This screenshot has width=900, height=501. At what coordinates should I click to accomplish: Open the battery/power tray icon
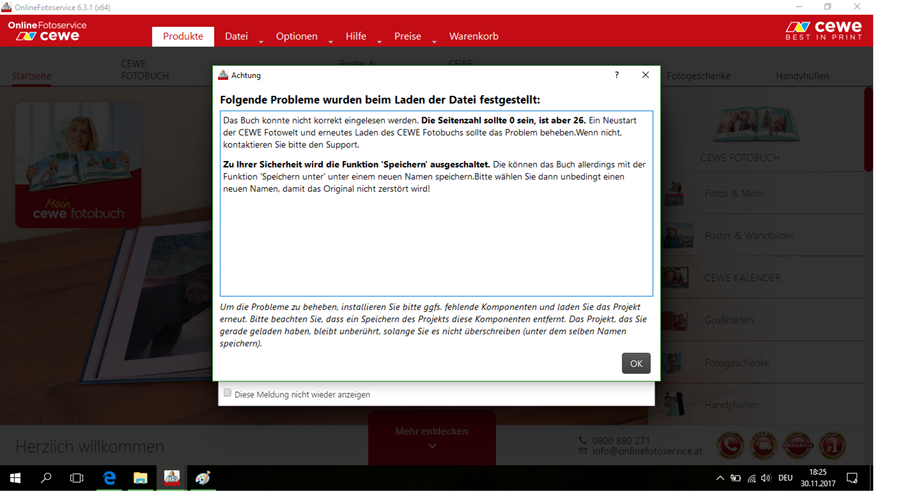[x=735, y=478]
